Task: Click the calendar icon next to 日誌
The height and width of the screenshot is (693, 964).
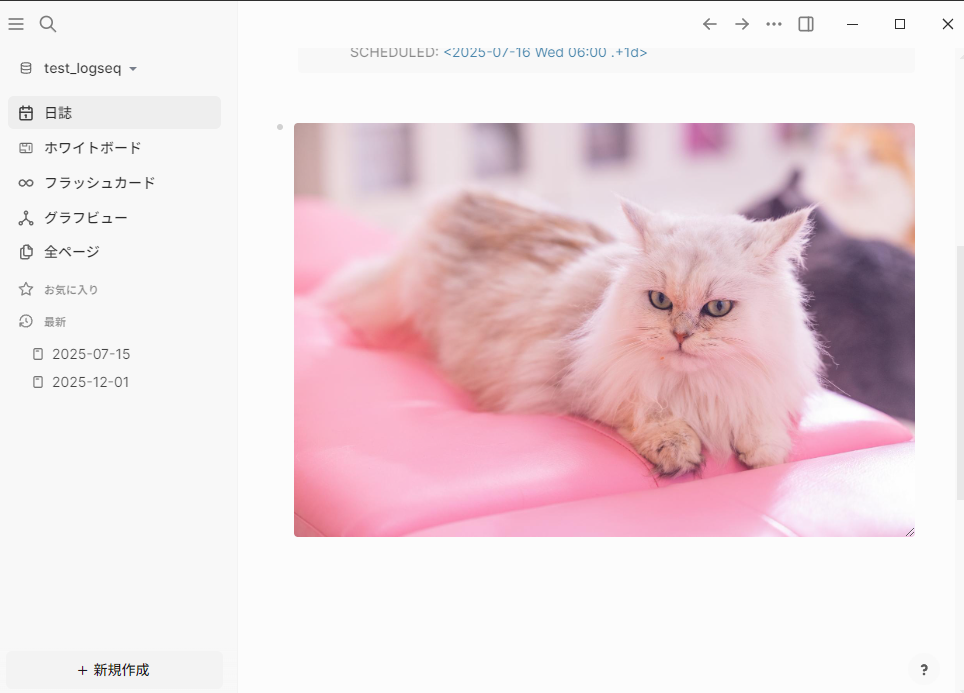Action: tap(26, 113)
